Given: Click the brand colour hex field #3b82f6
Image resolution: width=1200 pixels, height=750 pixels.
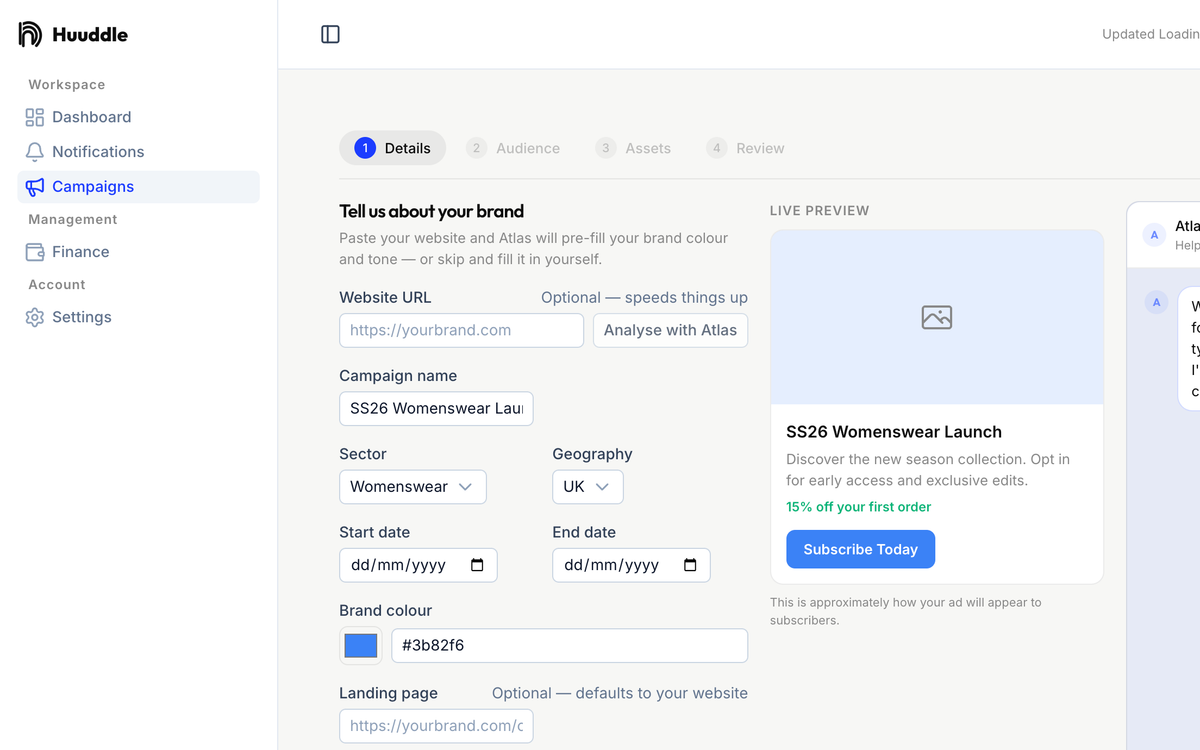Looking at the screenshot, I should click(569, 645).
